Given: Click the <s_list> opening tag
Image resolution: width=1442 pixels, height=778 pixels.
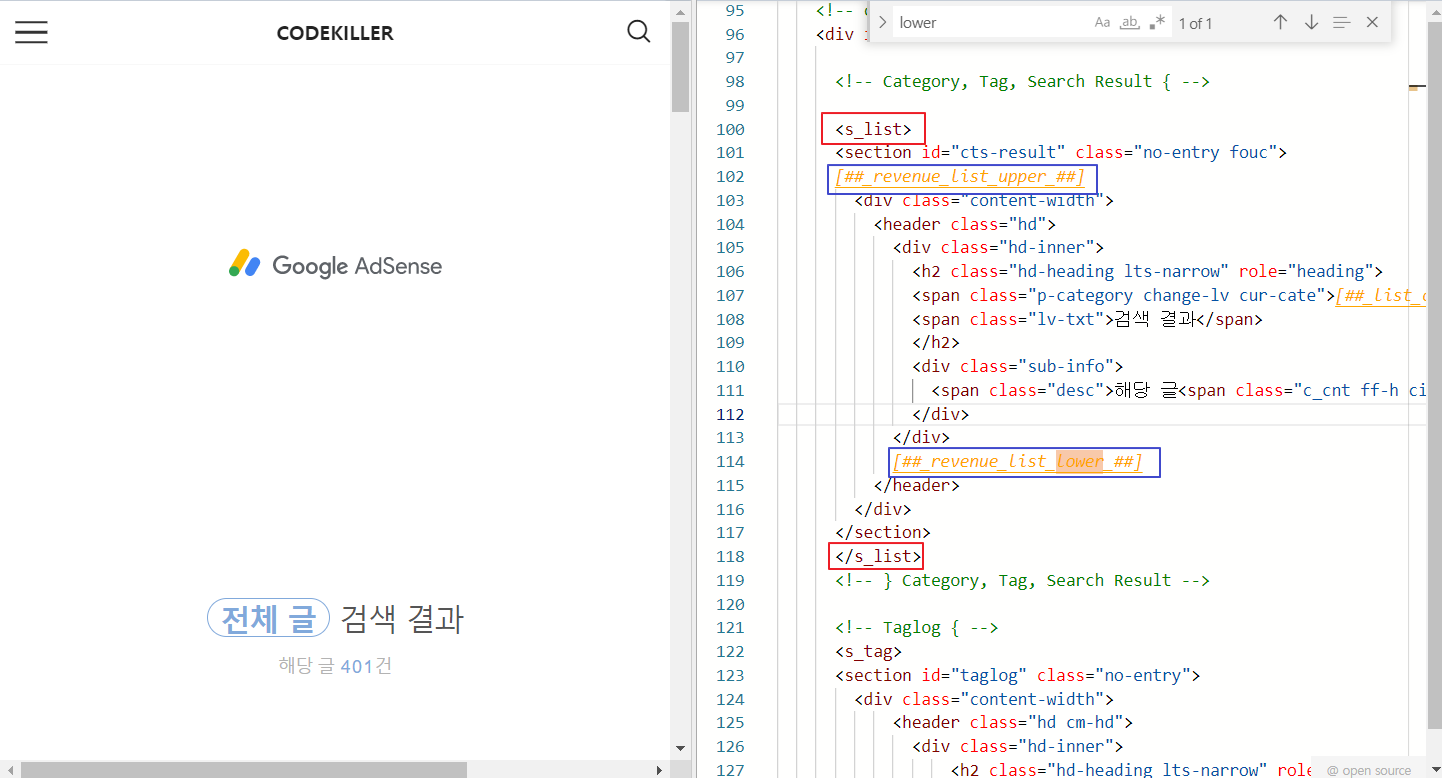Looking at the screenshot, I should (873, 129).
